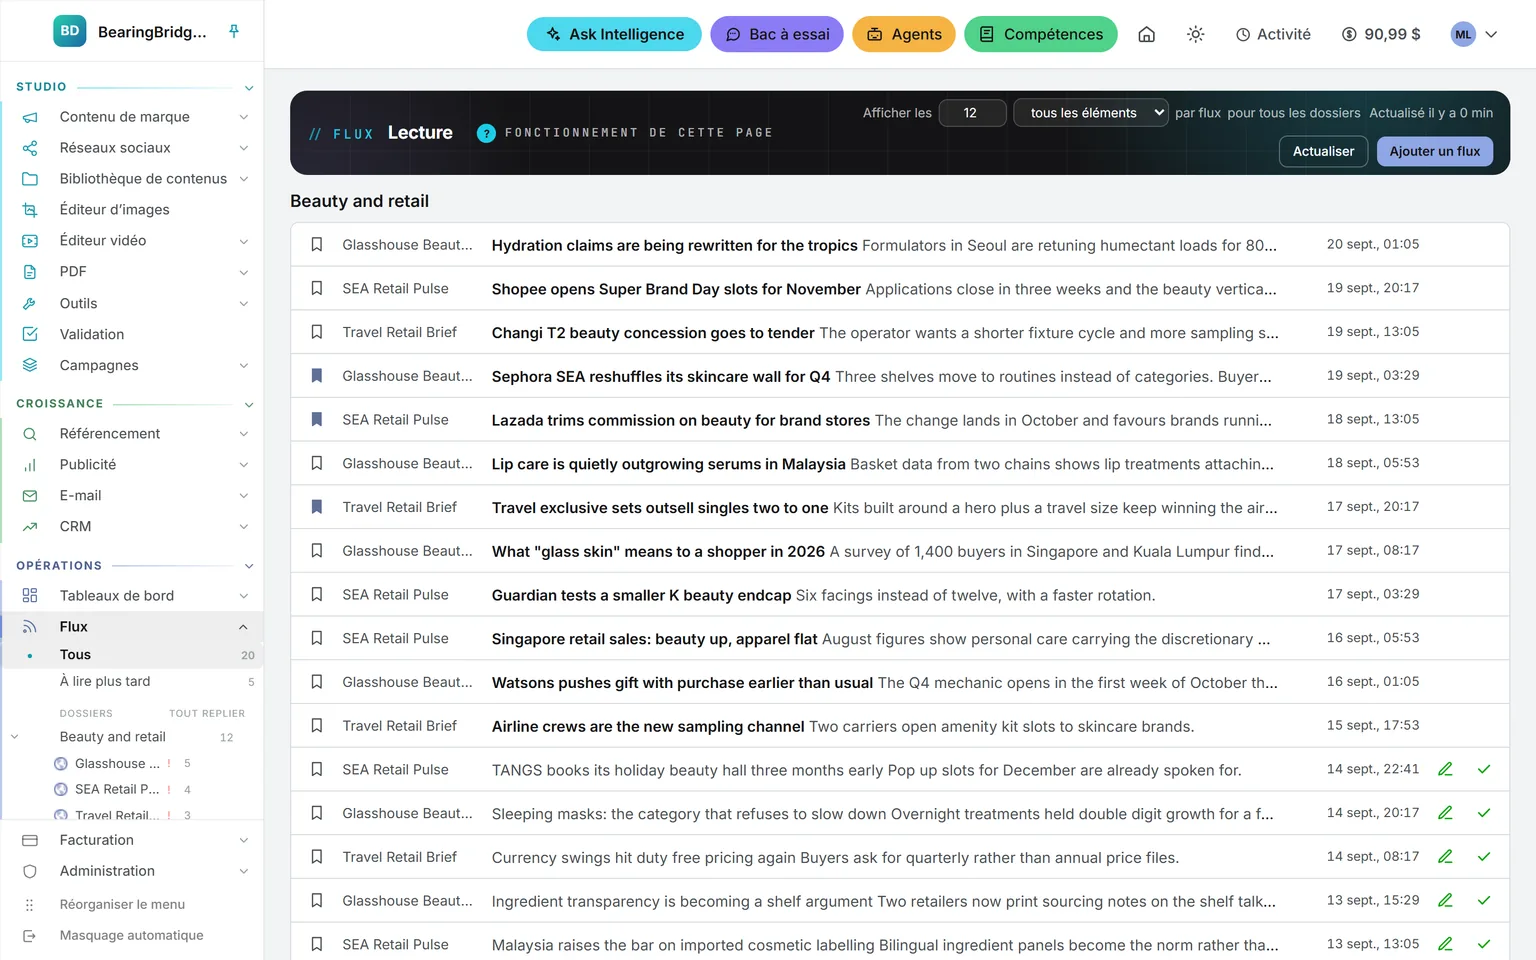Switch theme with the sun icon
This screenshot has height=960, width=1536.
tap(1195, 34)
